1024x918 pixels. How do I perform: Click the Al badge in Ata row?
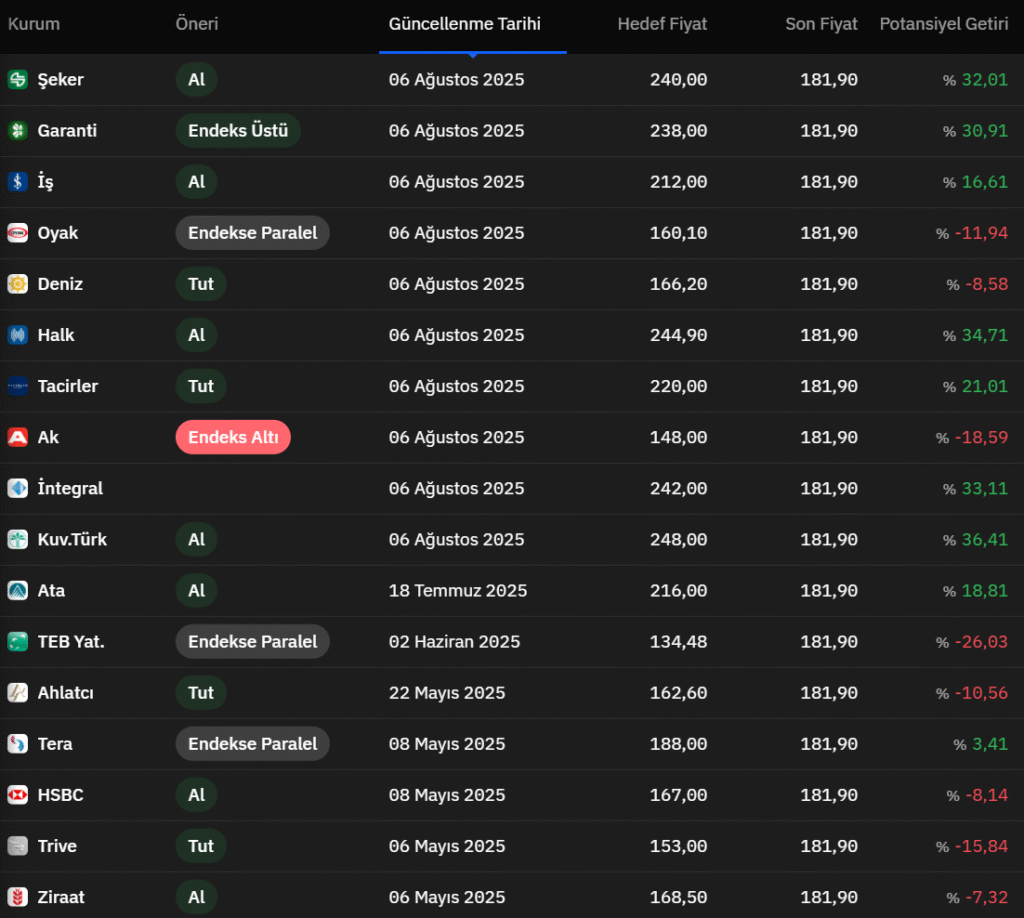tap(197, 590)
